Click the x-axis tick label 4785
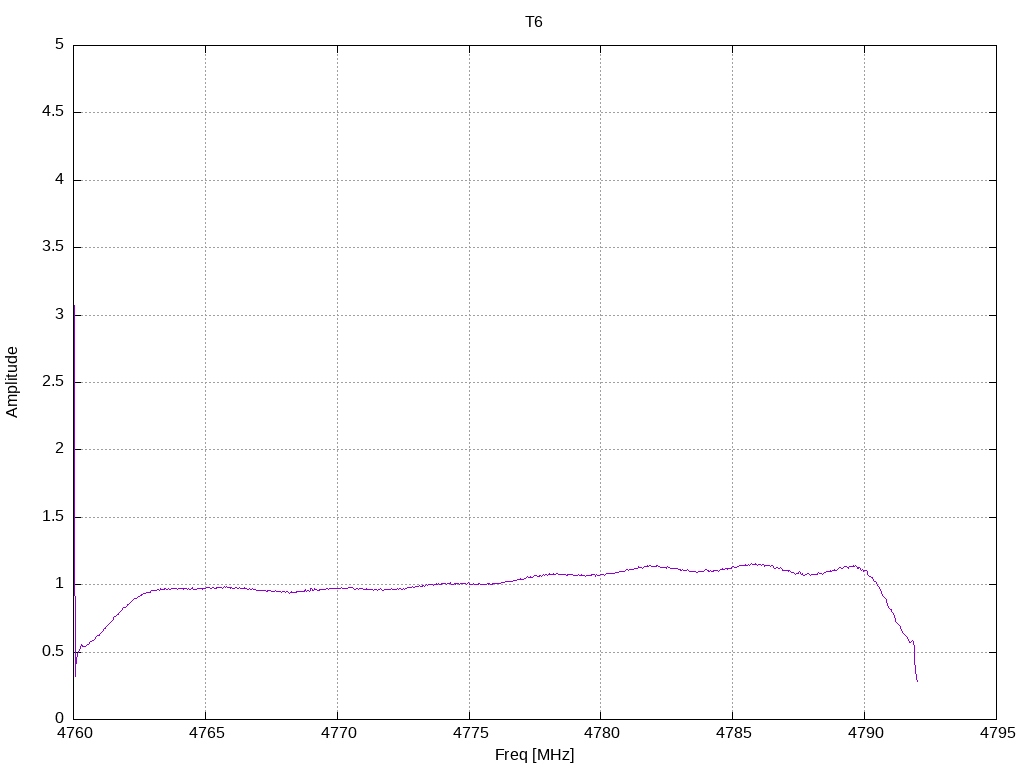Image resolution: width=1024 pixels, height=768 pixels. (733, 733)
